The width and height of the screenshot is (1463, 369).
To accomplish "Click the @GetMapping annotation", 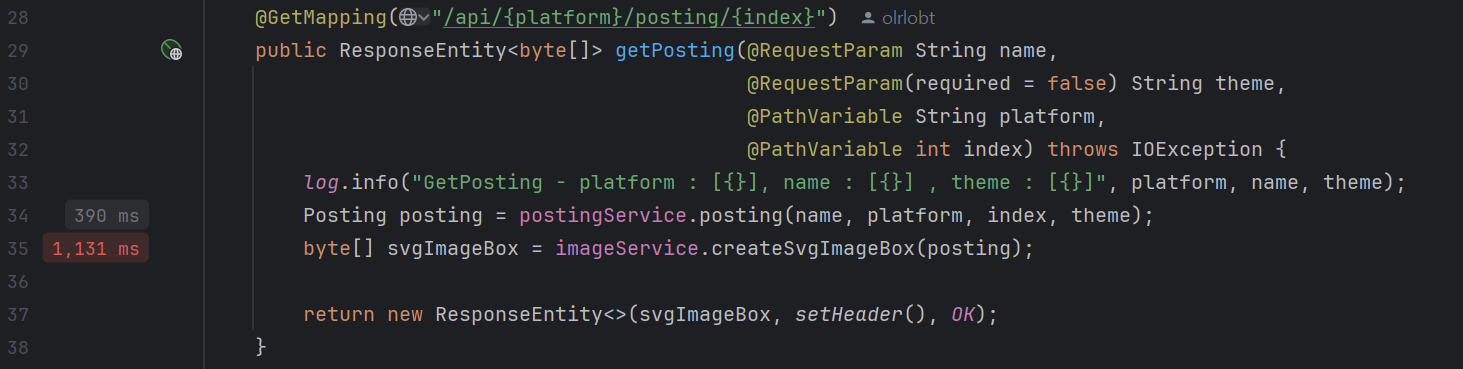I will 321,17.
